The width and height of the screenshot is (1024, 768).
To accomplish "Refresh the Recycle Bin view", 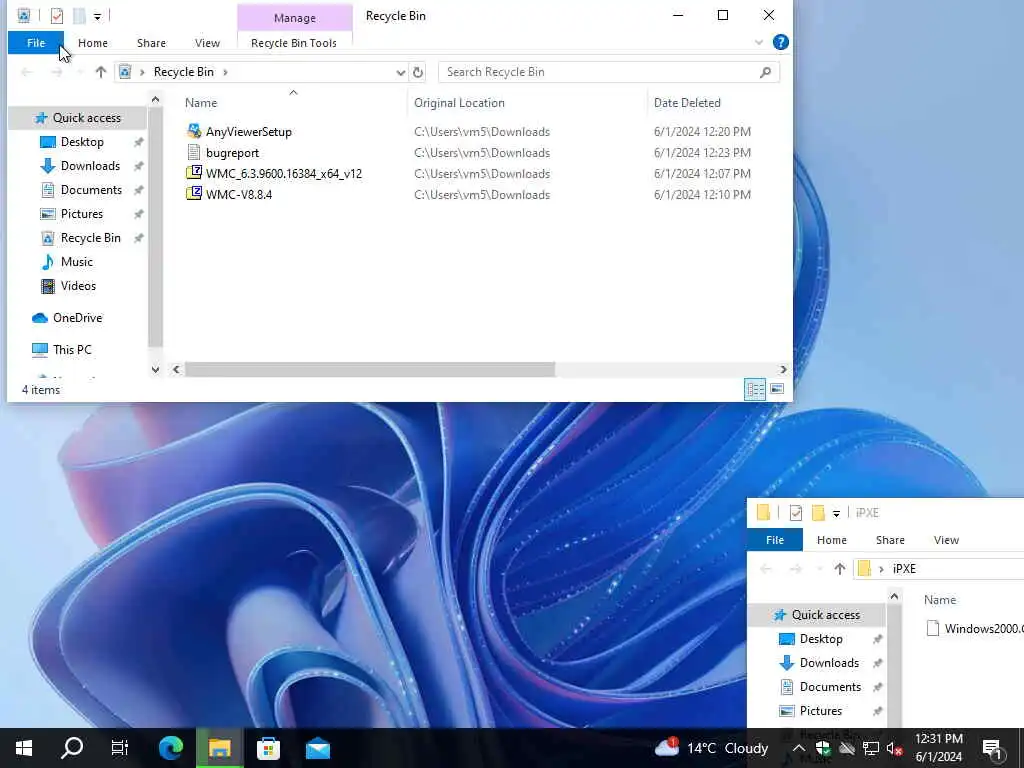I will 418,72.
